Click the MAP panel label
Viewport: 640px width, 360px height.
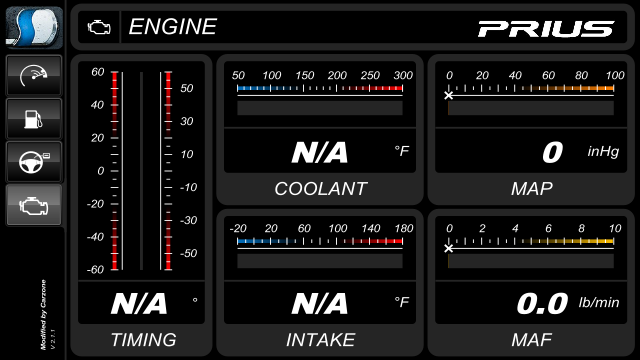[532, 189]
